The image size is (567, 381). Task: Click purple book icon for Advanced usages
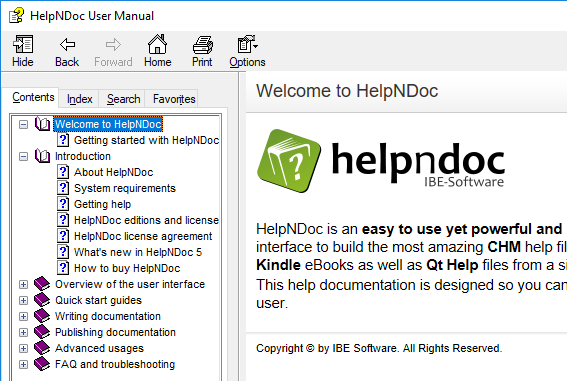click(42, 348)
